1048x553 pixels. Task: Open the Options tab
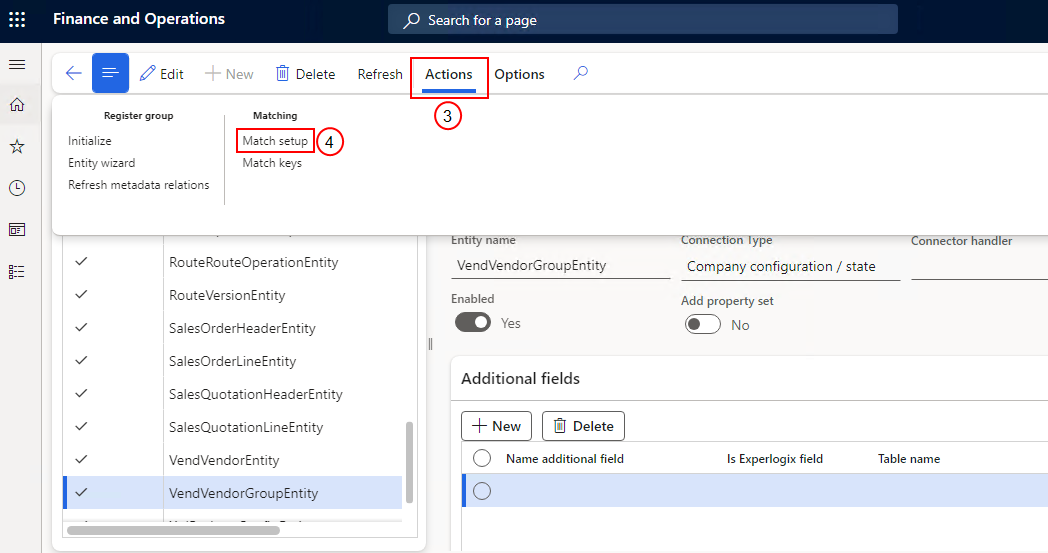coord(519,74)
